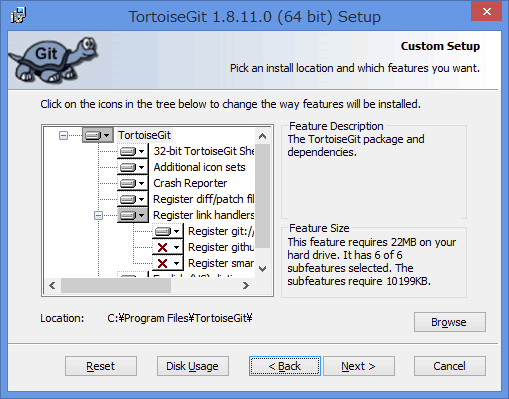Click the Browse button

[x=450, y=322]
